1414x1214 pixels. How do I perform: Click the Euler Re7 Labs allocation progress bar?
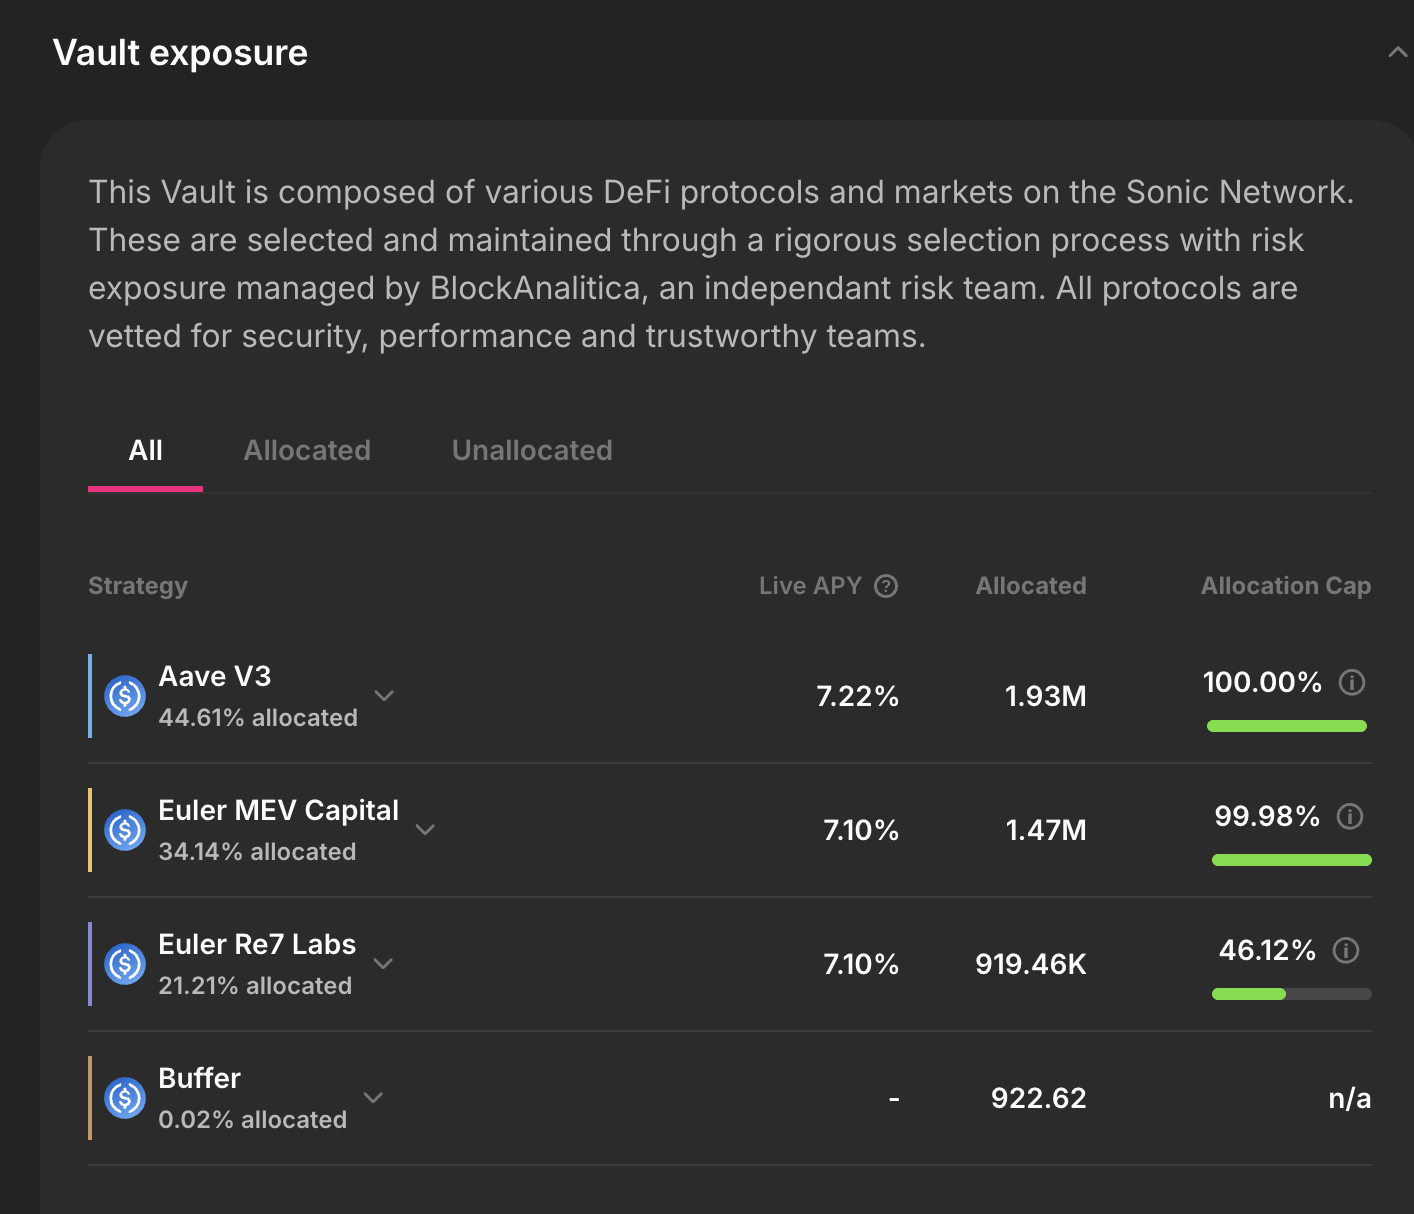pyautogui.click(x=1291, y=994)
